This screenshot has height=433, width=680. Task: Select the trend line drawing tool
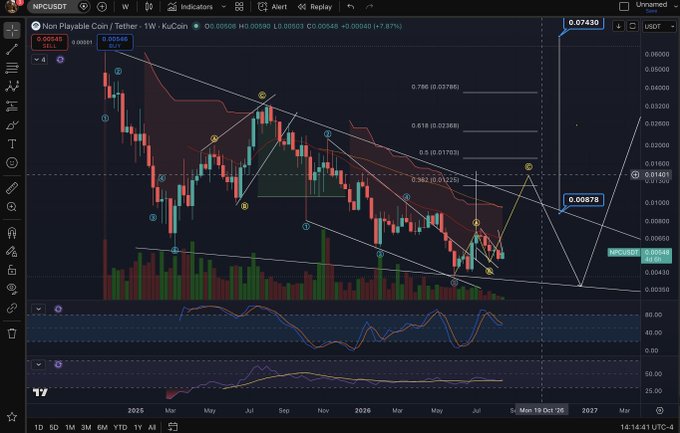click(x=12, y=49)
